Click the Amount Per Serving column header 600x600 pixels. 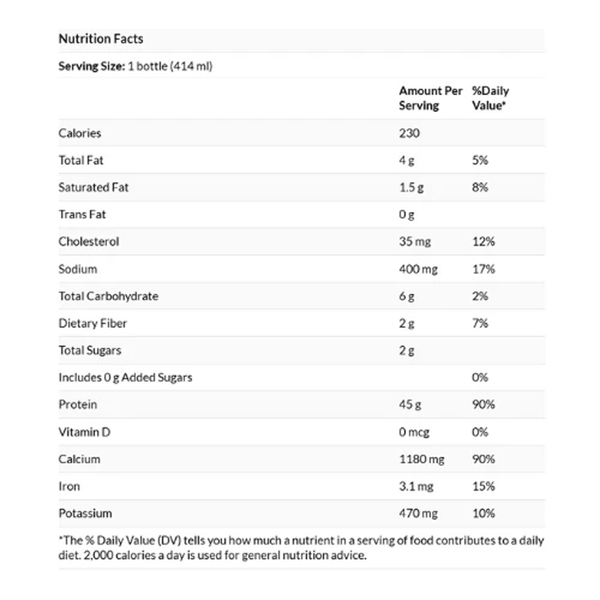(430, 98)
